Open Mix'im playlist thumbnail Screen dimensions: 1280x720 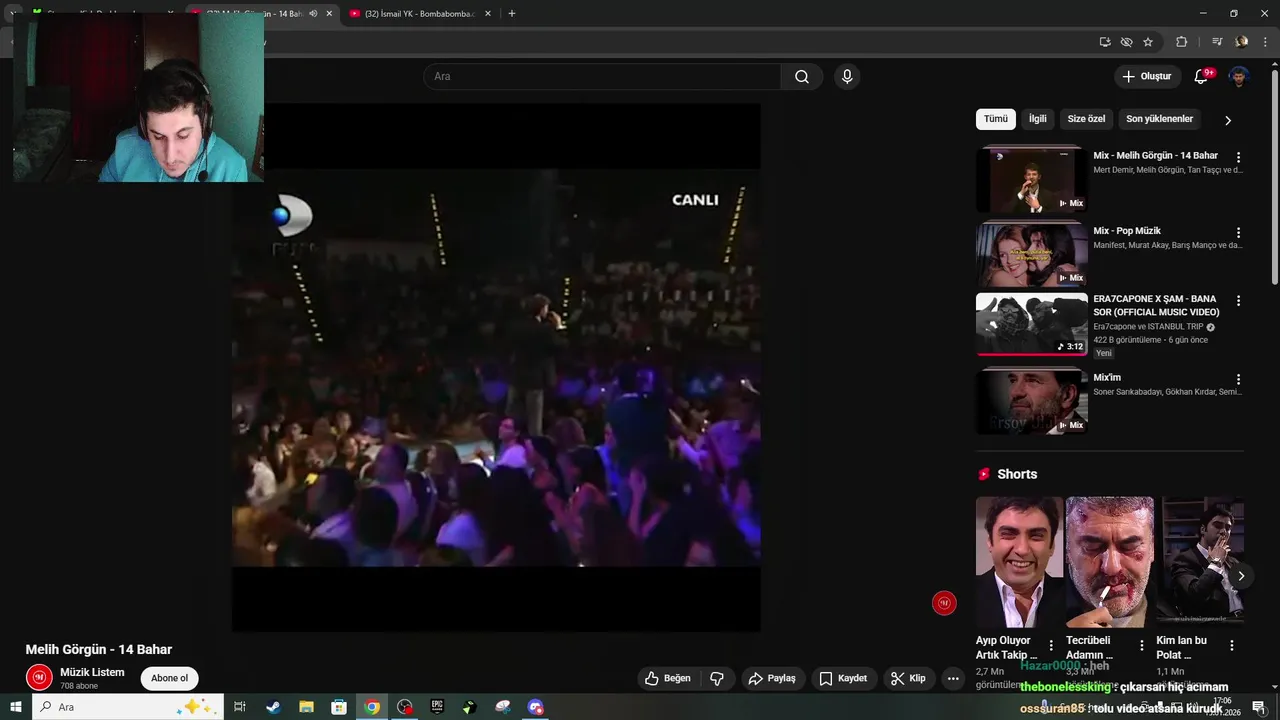pyautogui.click(x=1032, y=401)
